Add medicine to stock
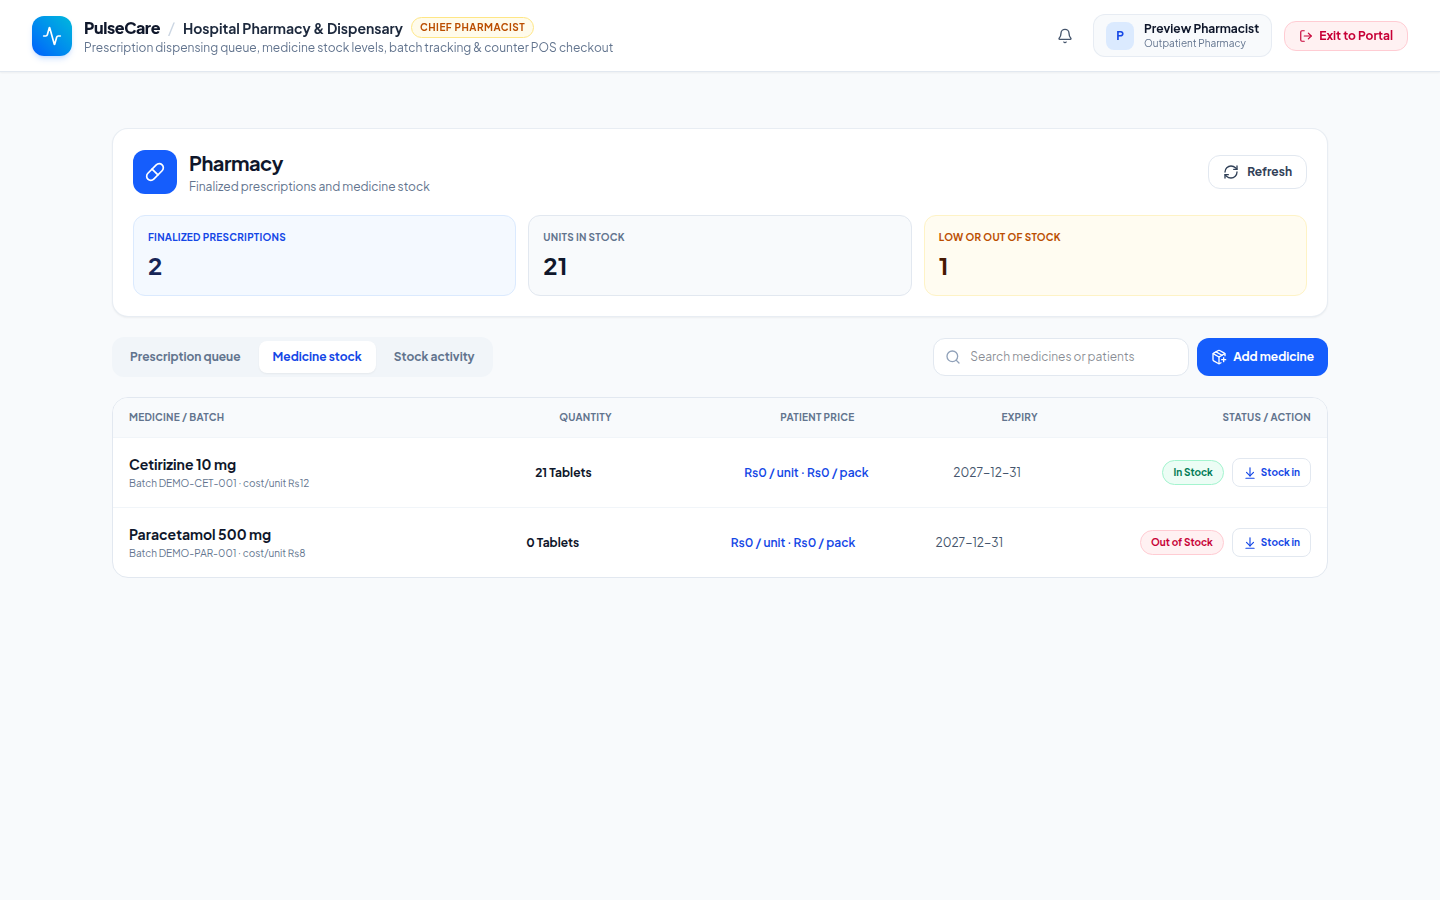Screen dimensions: 1440x900 [x=1262, y=357]
